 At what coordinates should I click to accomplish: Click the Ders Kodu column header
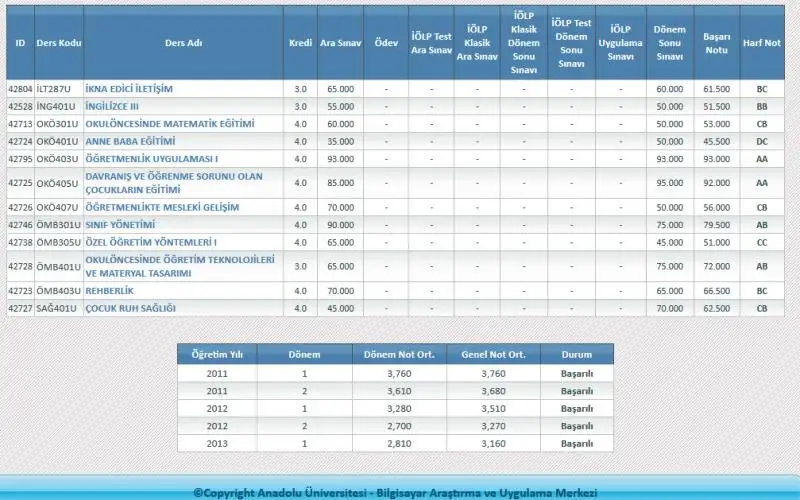58,44
